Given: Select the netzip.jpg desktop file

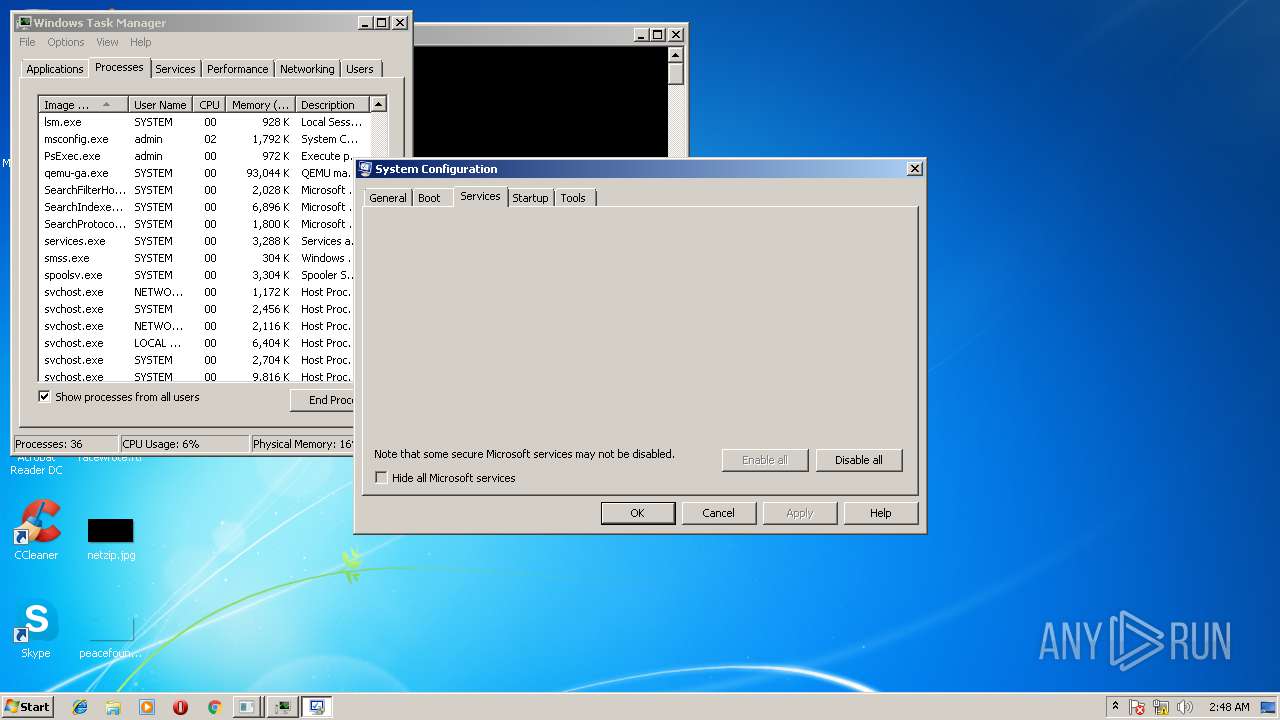Looking at the screenshot, I should [110, 539].
